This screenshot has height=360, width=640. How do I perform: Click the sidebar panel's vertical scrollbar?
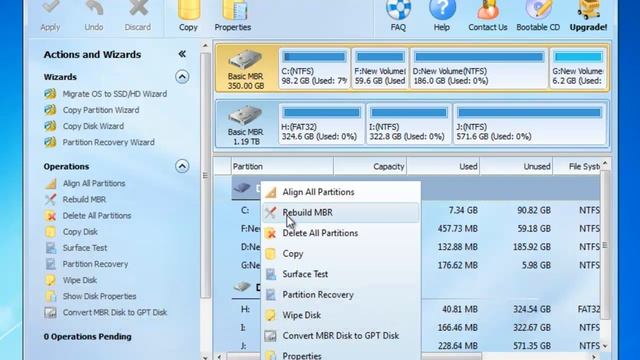pos(205,176)
